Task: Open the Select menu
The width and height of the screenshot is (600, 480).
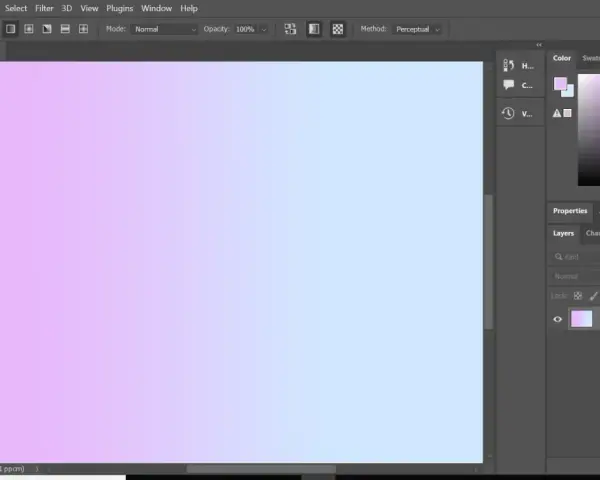Action: [16, 8]
